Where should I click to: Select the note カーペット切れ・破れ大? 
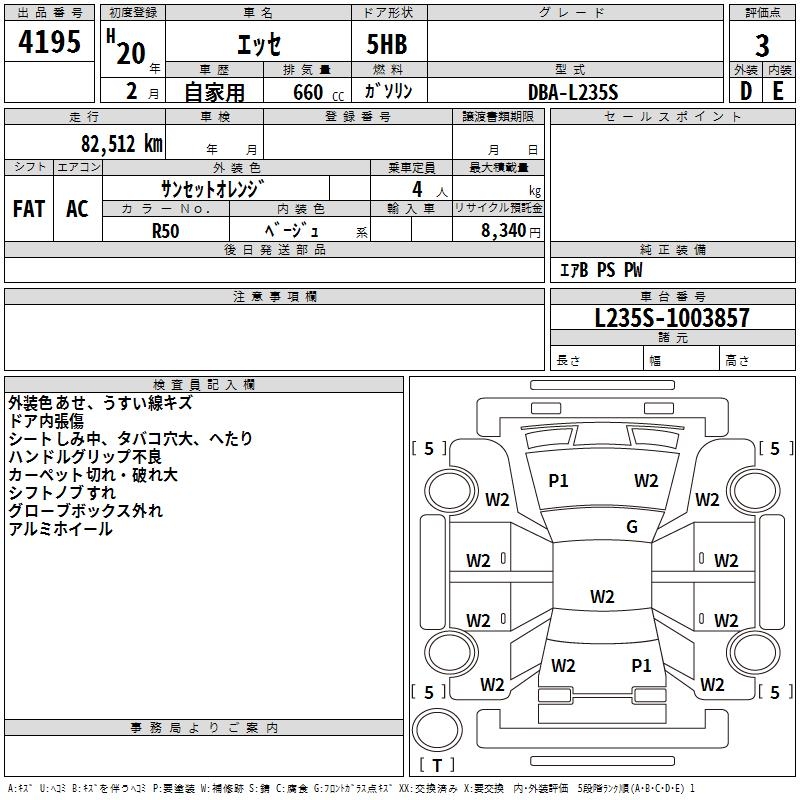(x=93, y=475)
